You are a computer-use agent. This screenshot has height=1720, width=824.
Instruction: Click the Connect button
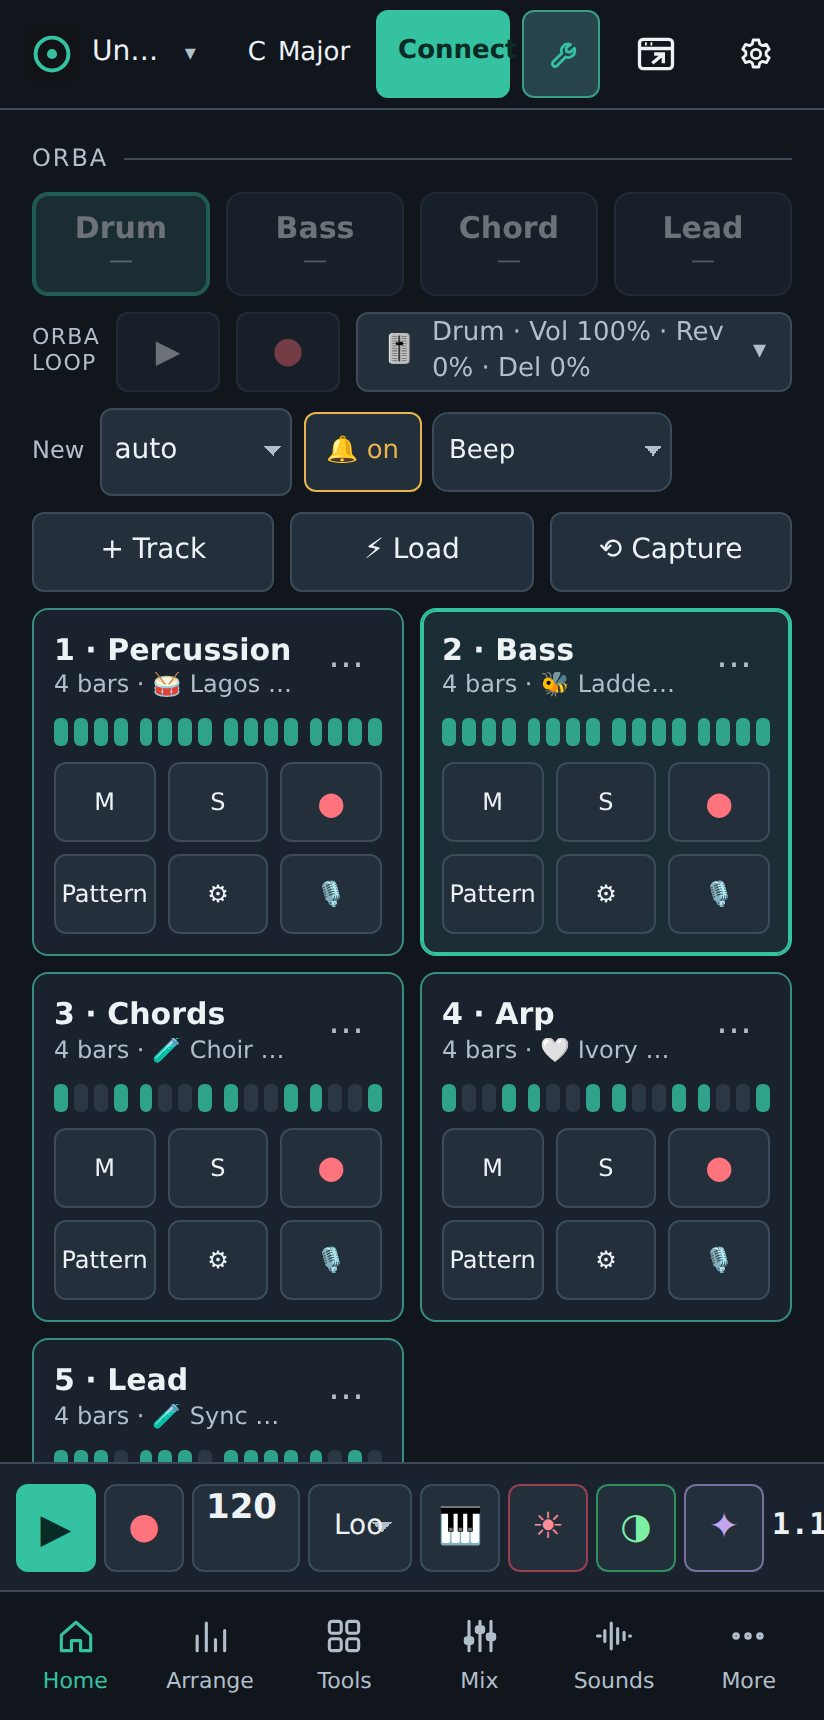coord(443,54)
